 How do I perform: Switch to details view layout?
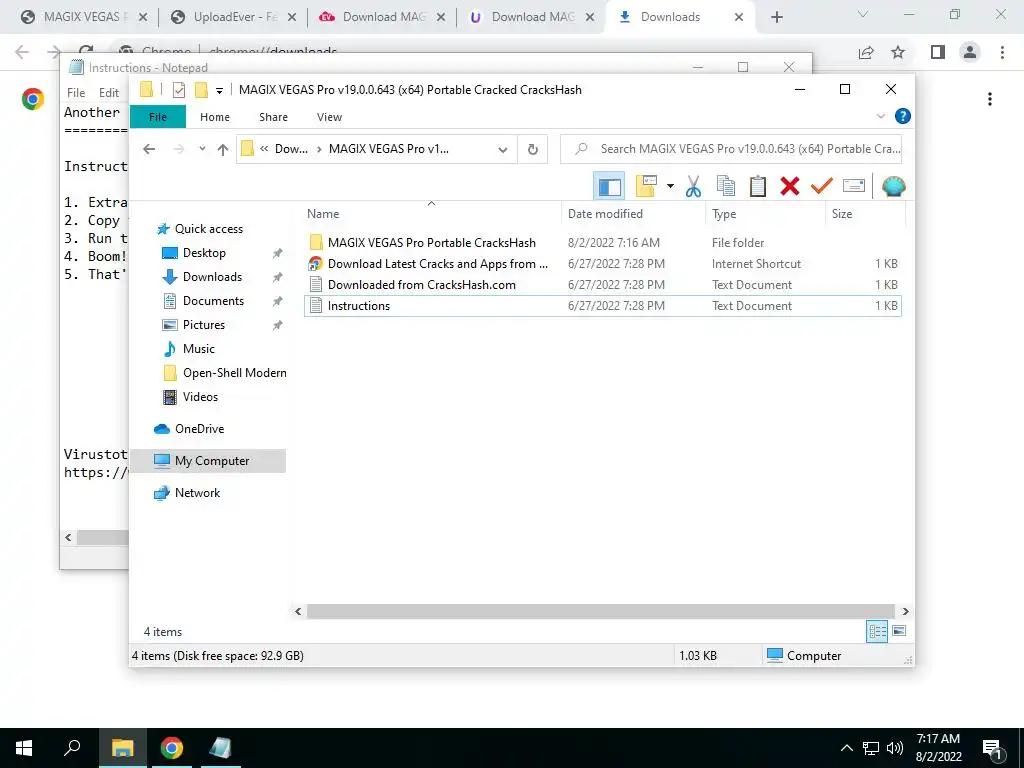click(x=877, y=632)
